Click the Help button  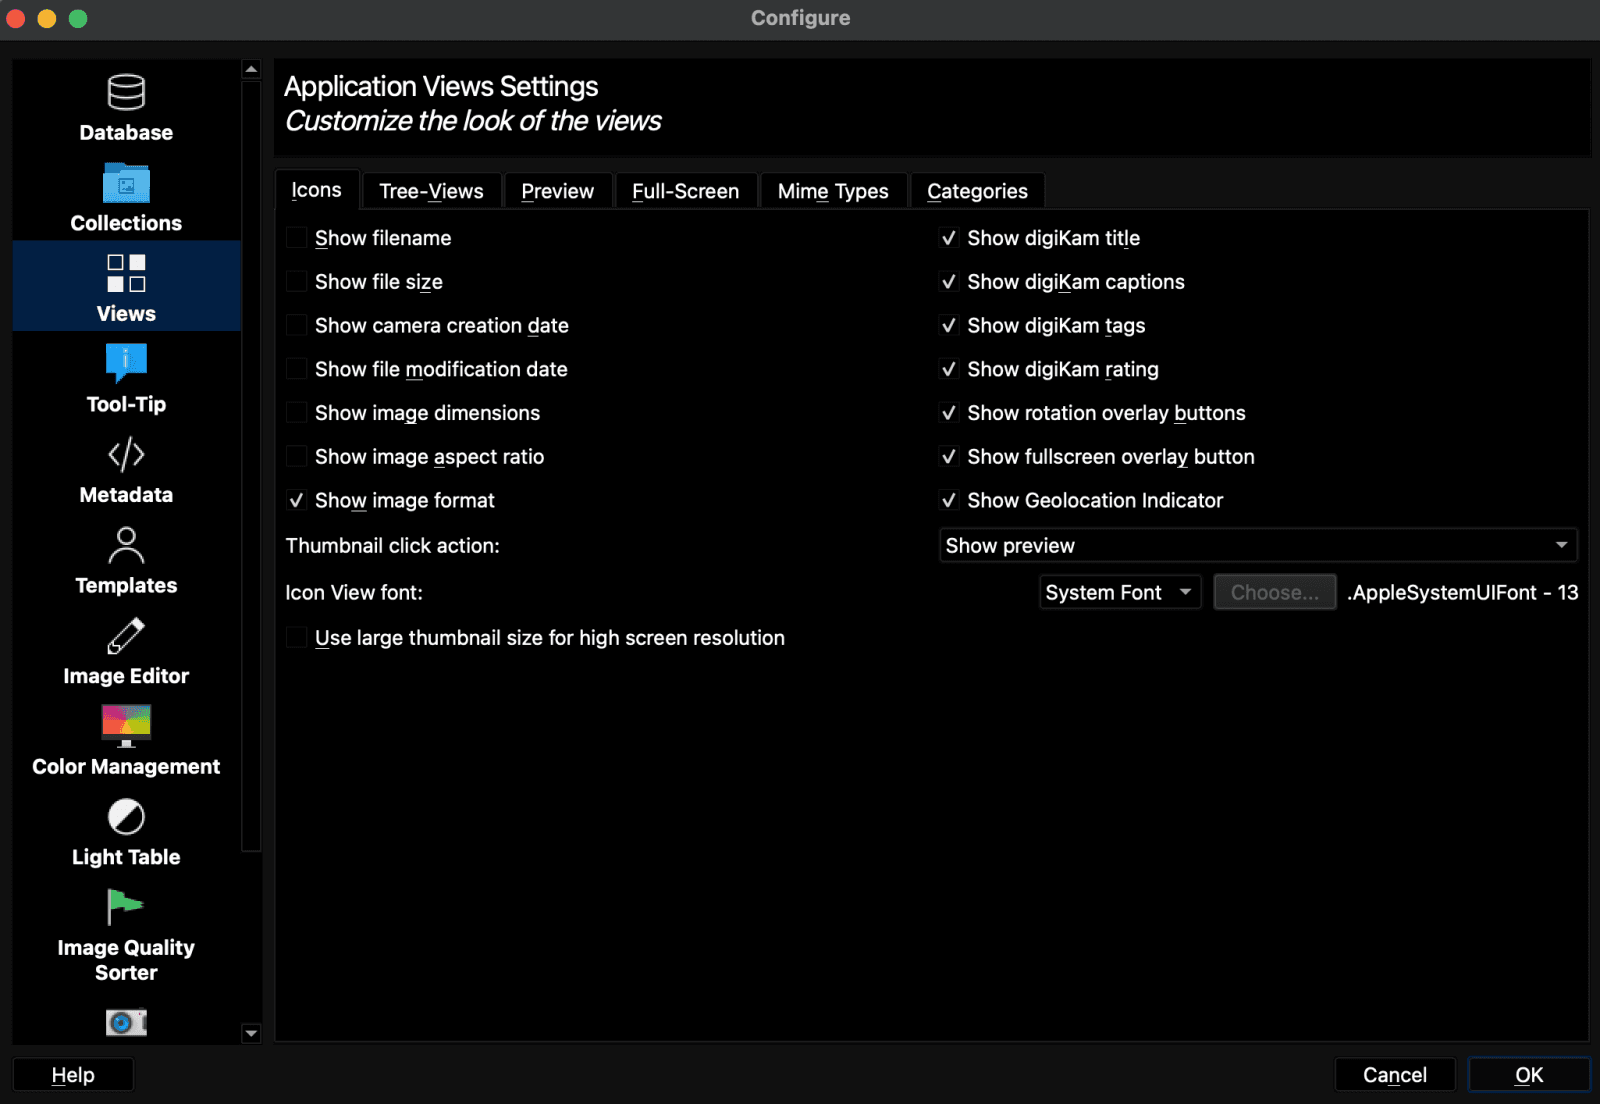[x=72, y=1074]
